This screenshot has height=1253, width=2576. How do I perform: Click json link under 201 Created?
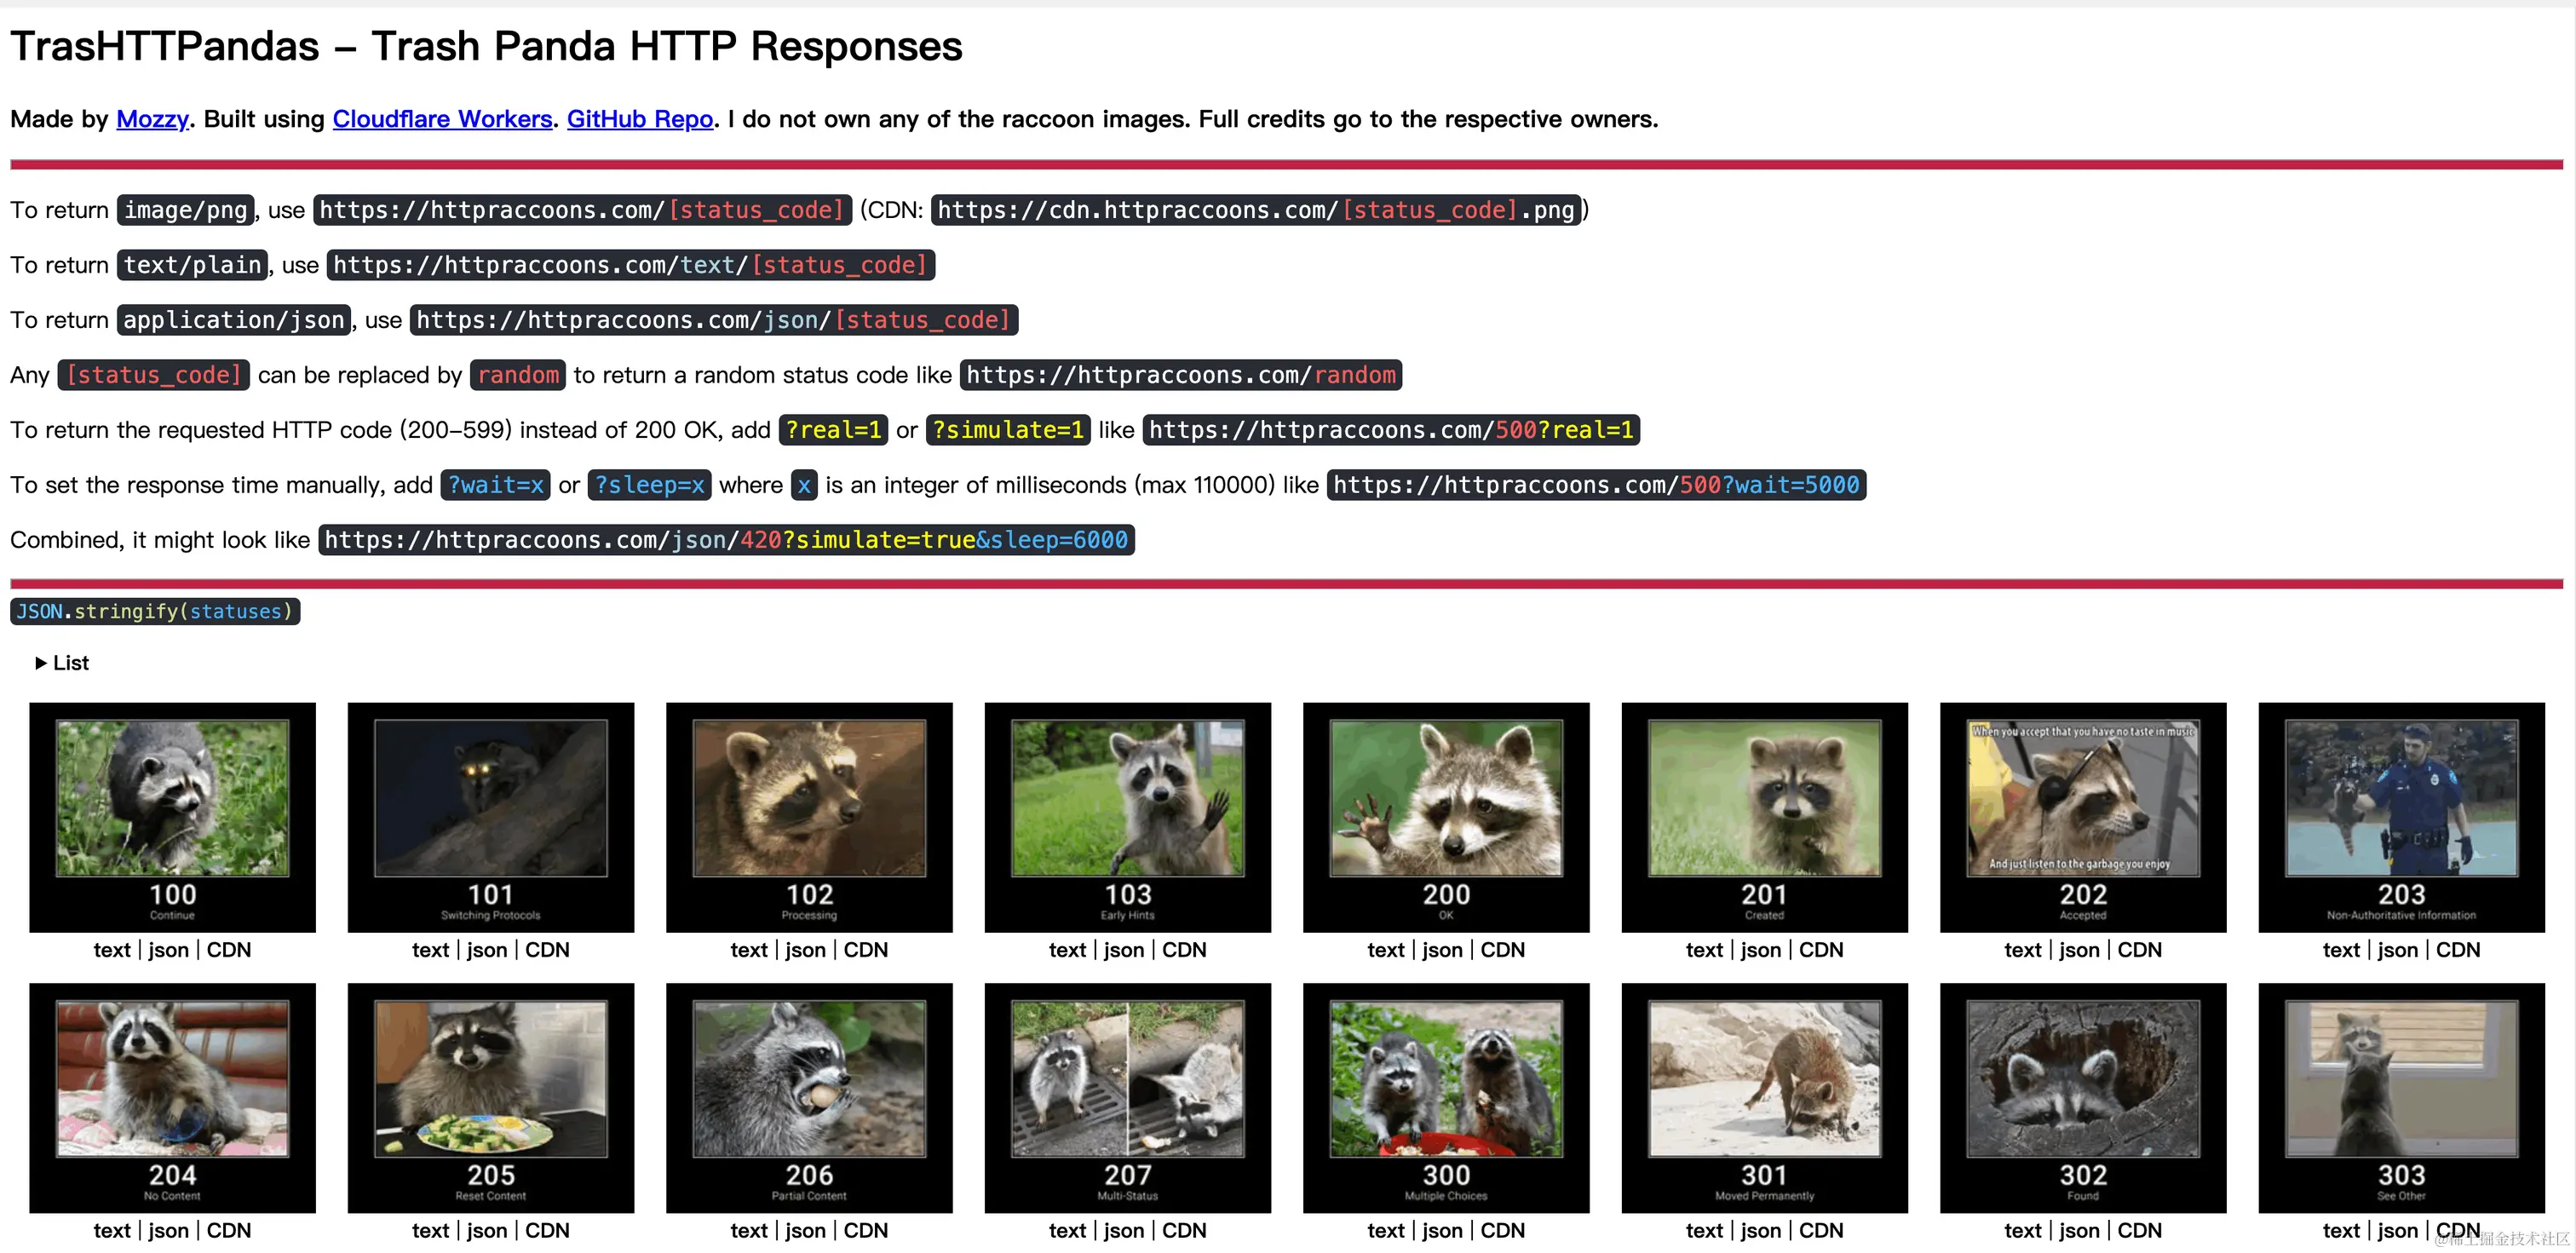tap(1760, 950)
